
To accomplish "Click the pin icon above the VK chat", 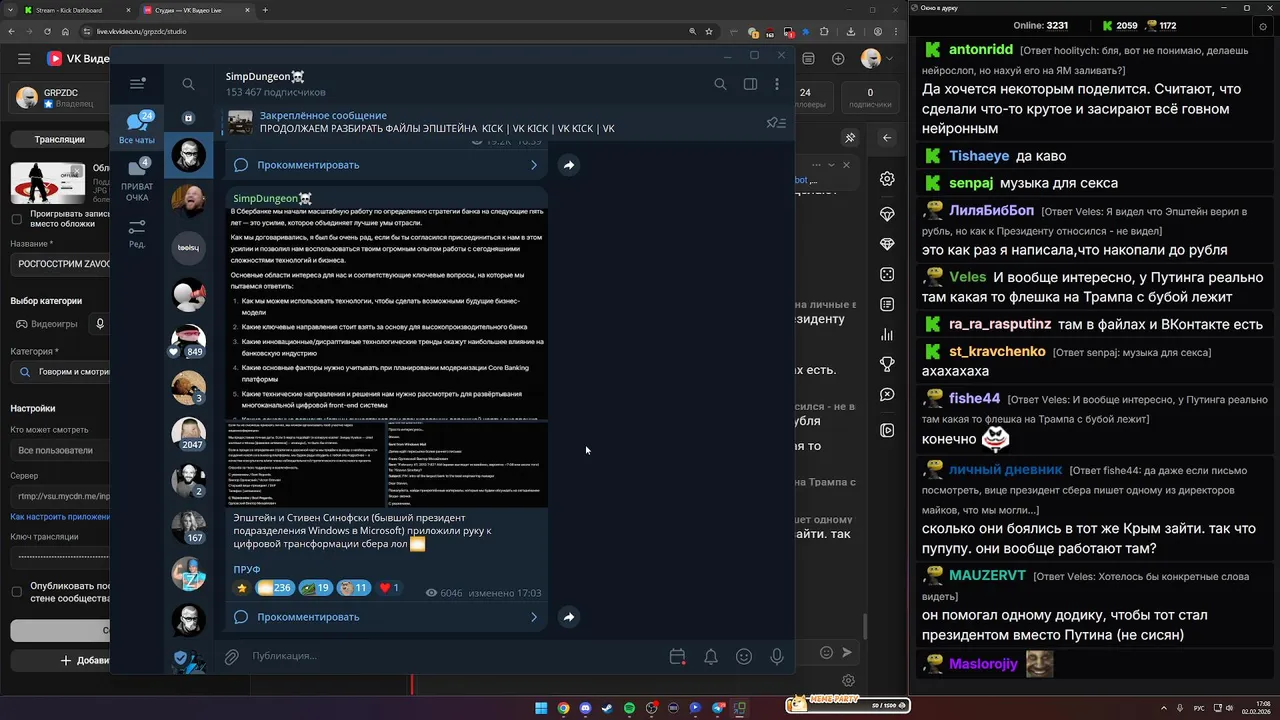I will [850, 138].
